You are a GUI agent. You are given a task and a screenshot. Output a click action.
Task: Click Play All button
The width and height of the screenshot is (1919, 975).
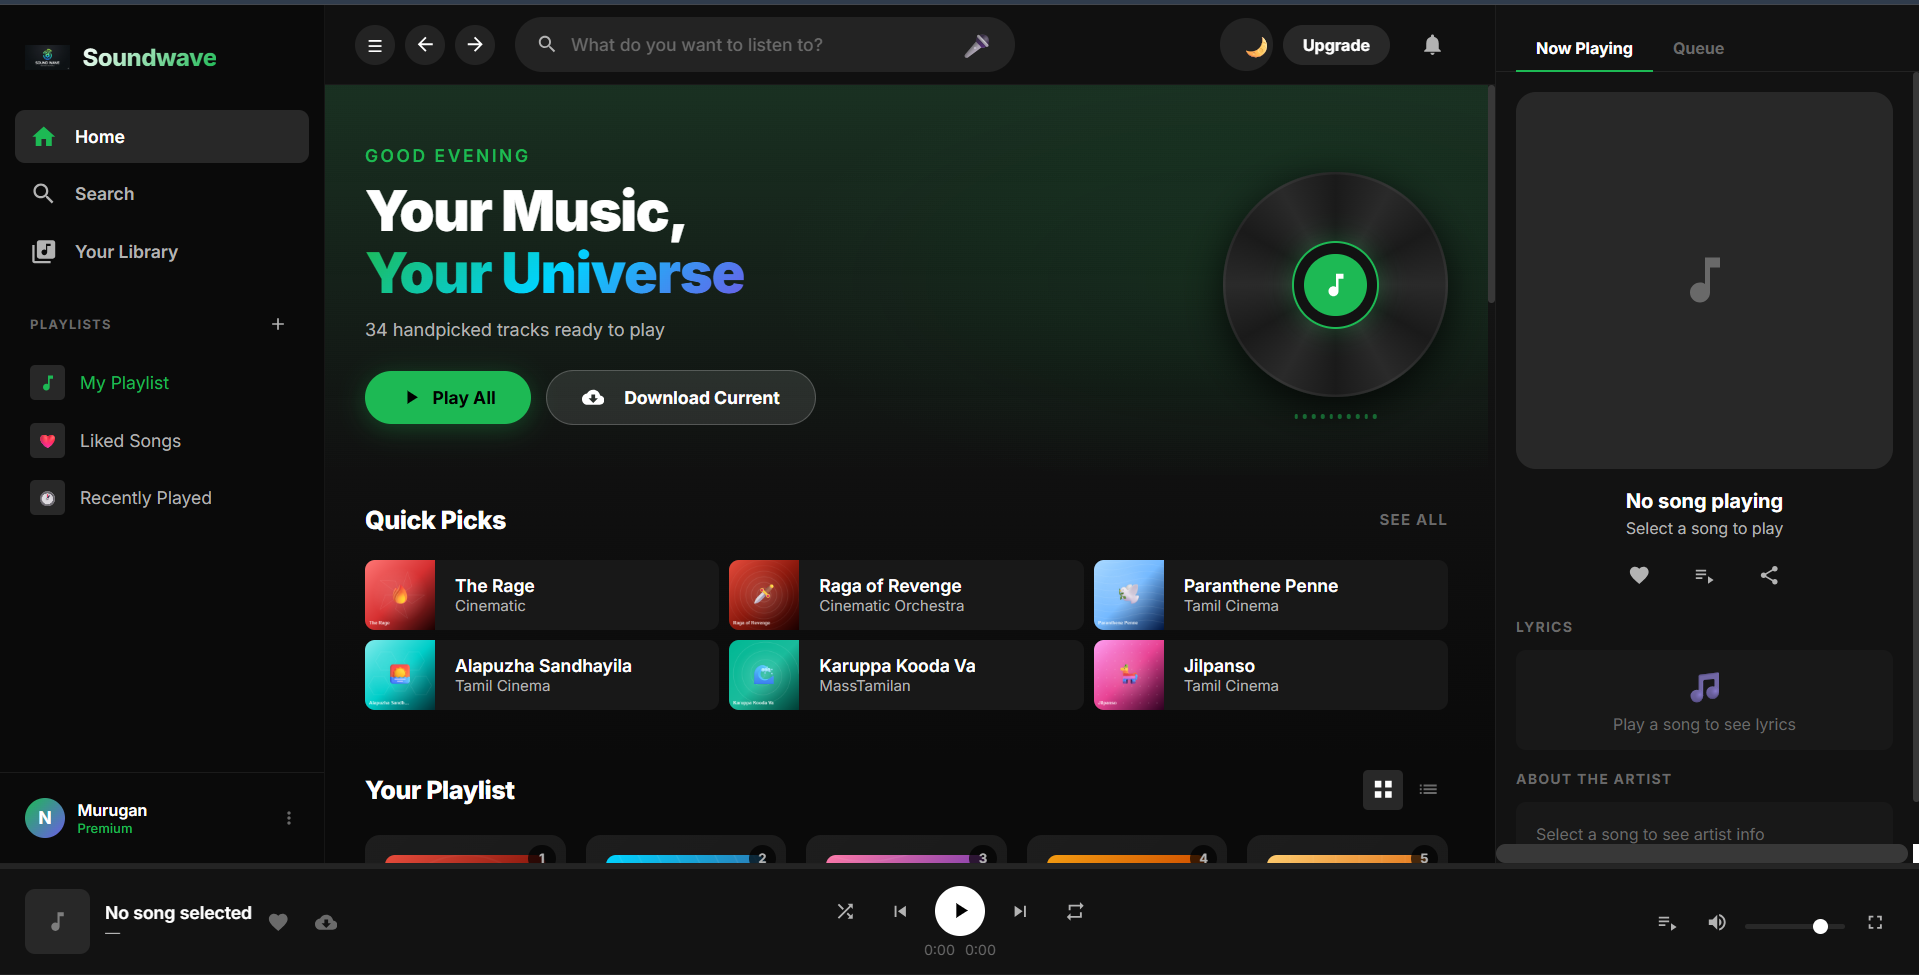pyautogui.click(x=448, y=398)
